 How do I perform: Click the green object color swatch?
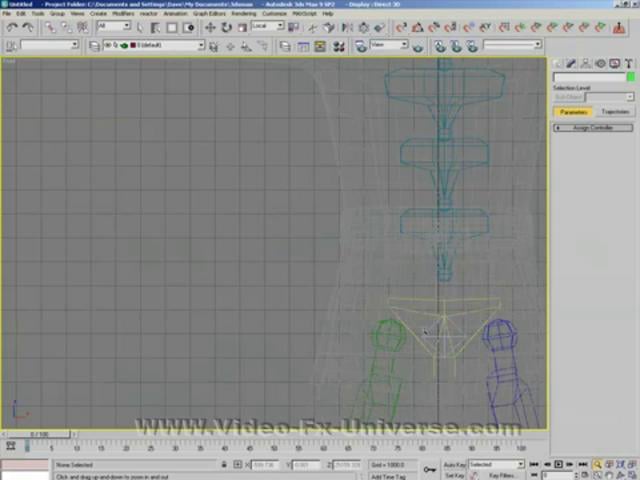tap(631, 77)
